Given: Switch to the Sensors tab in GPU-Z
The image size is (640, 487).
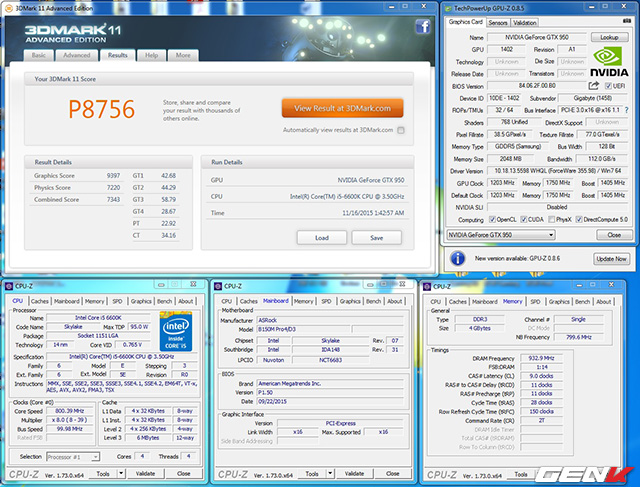Looking at the screenshot, I should tap(497, 21).
